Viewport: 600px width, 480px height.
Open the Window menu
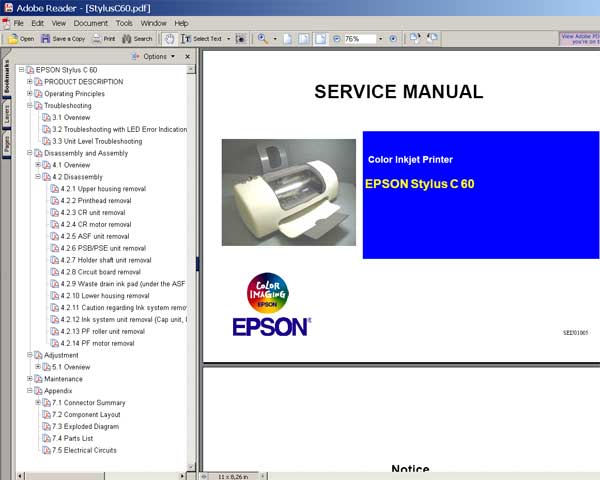click(153, 23)
